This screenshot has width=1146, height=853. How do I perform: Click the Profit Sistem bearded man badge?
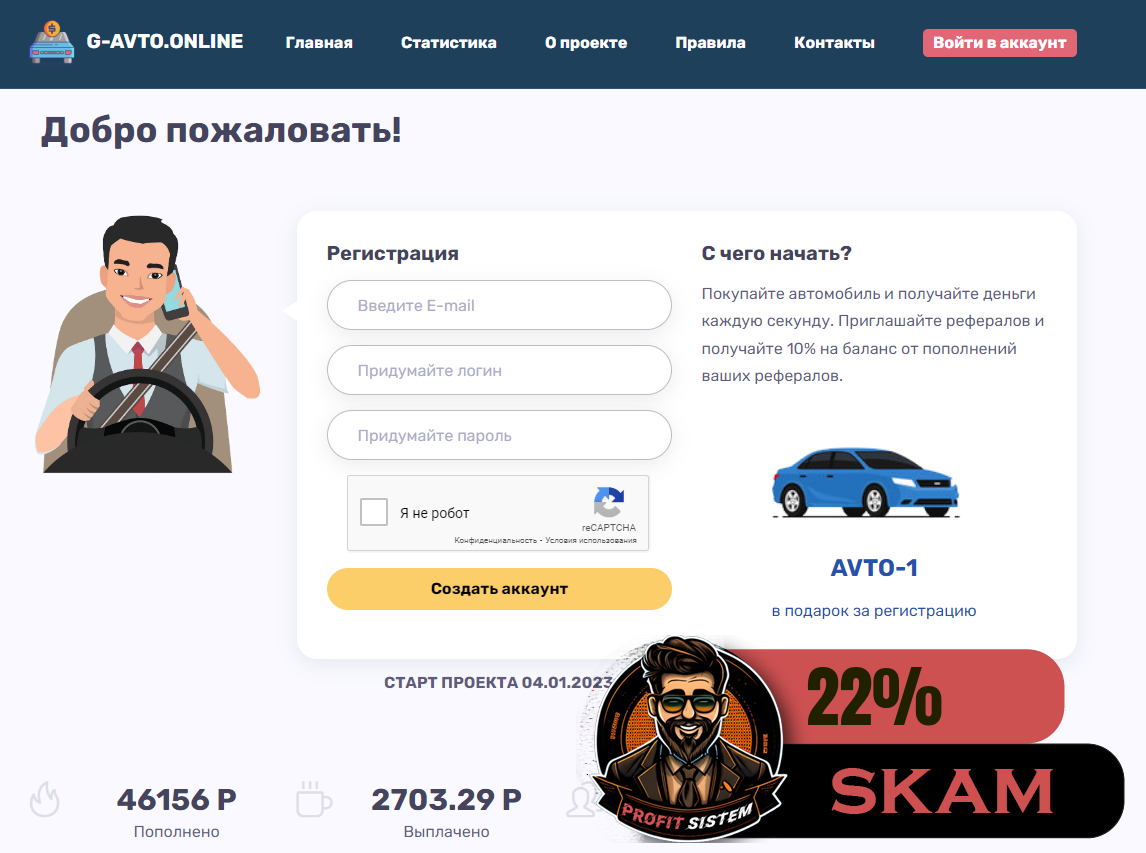[688, 738]
